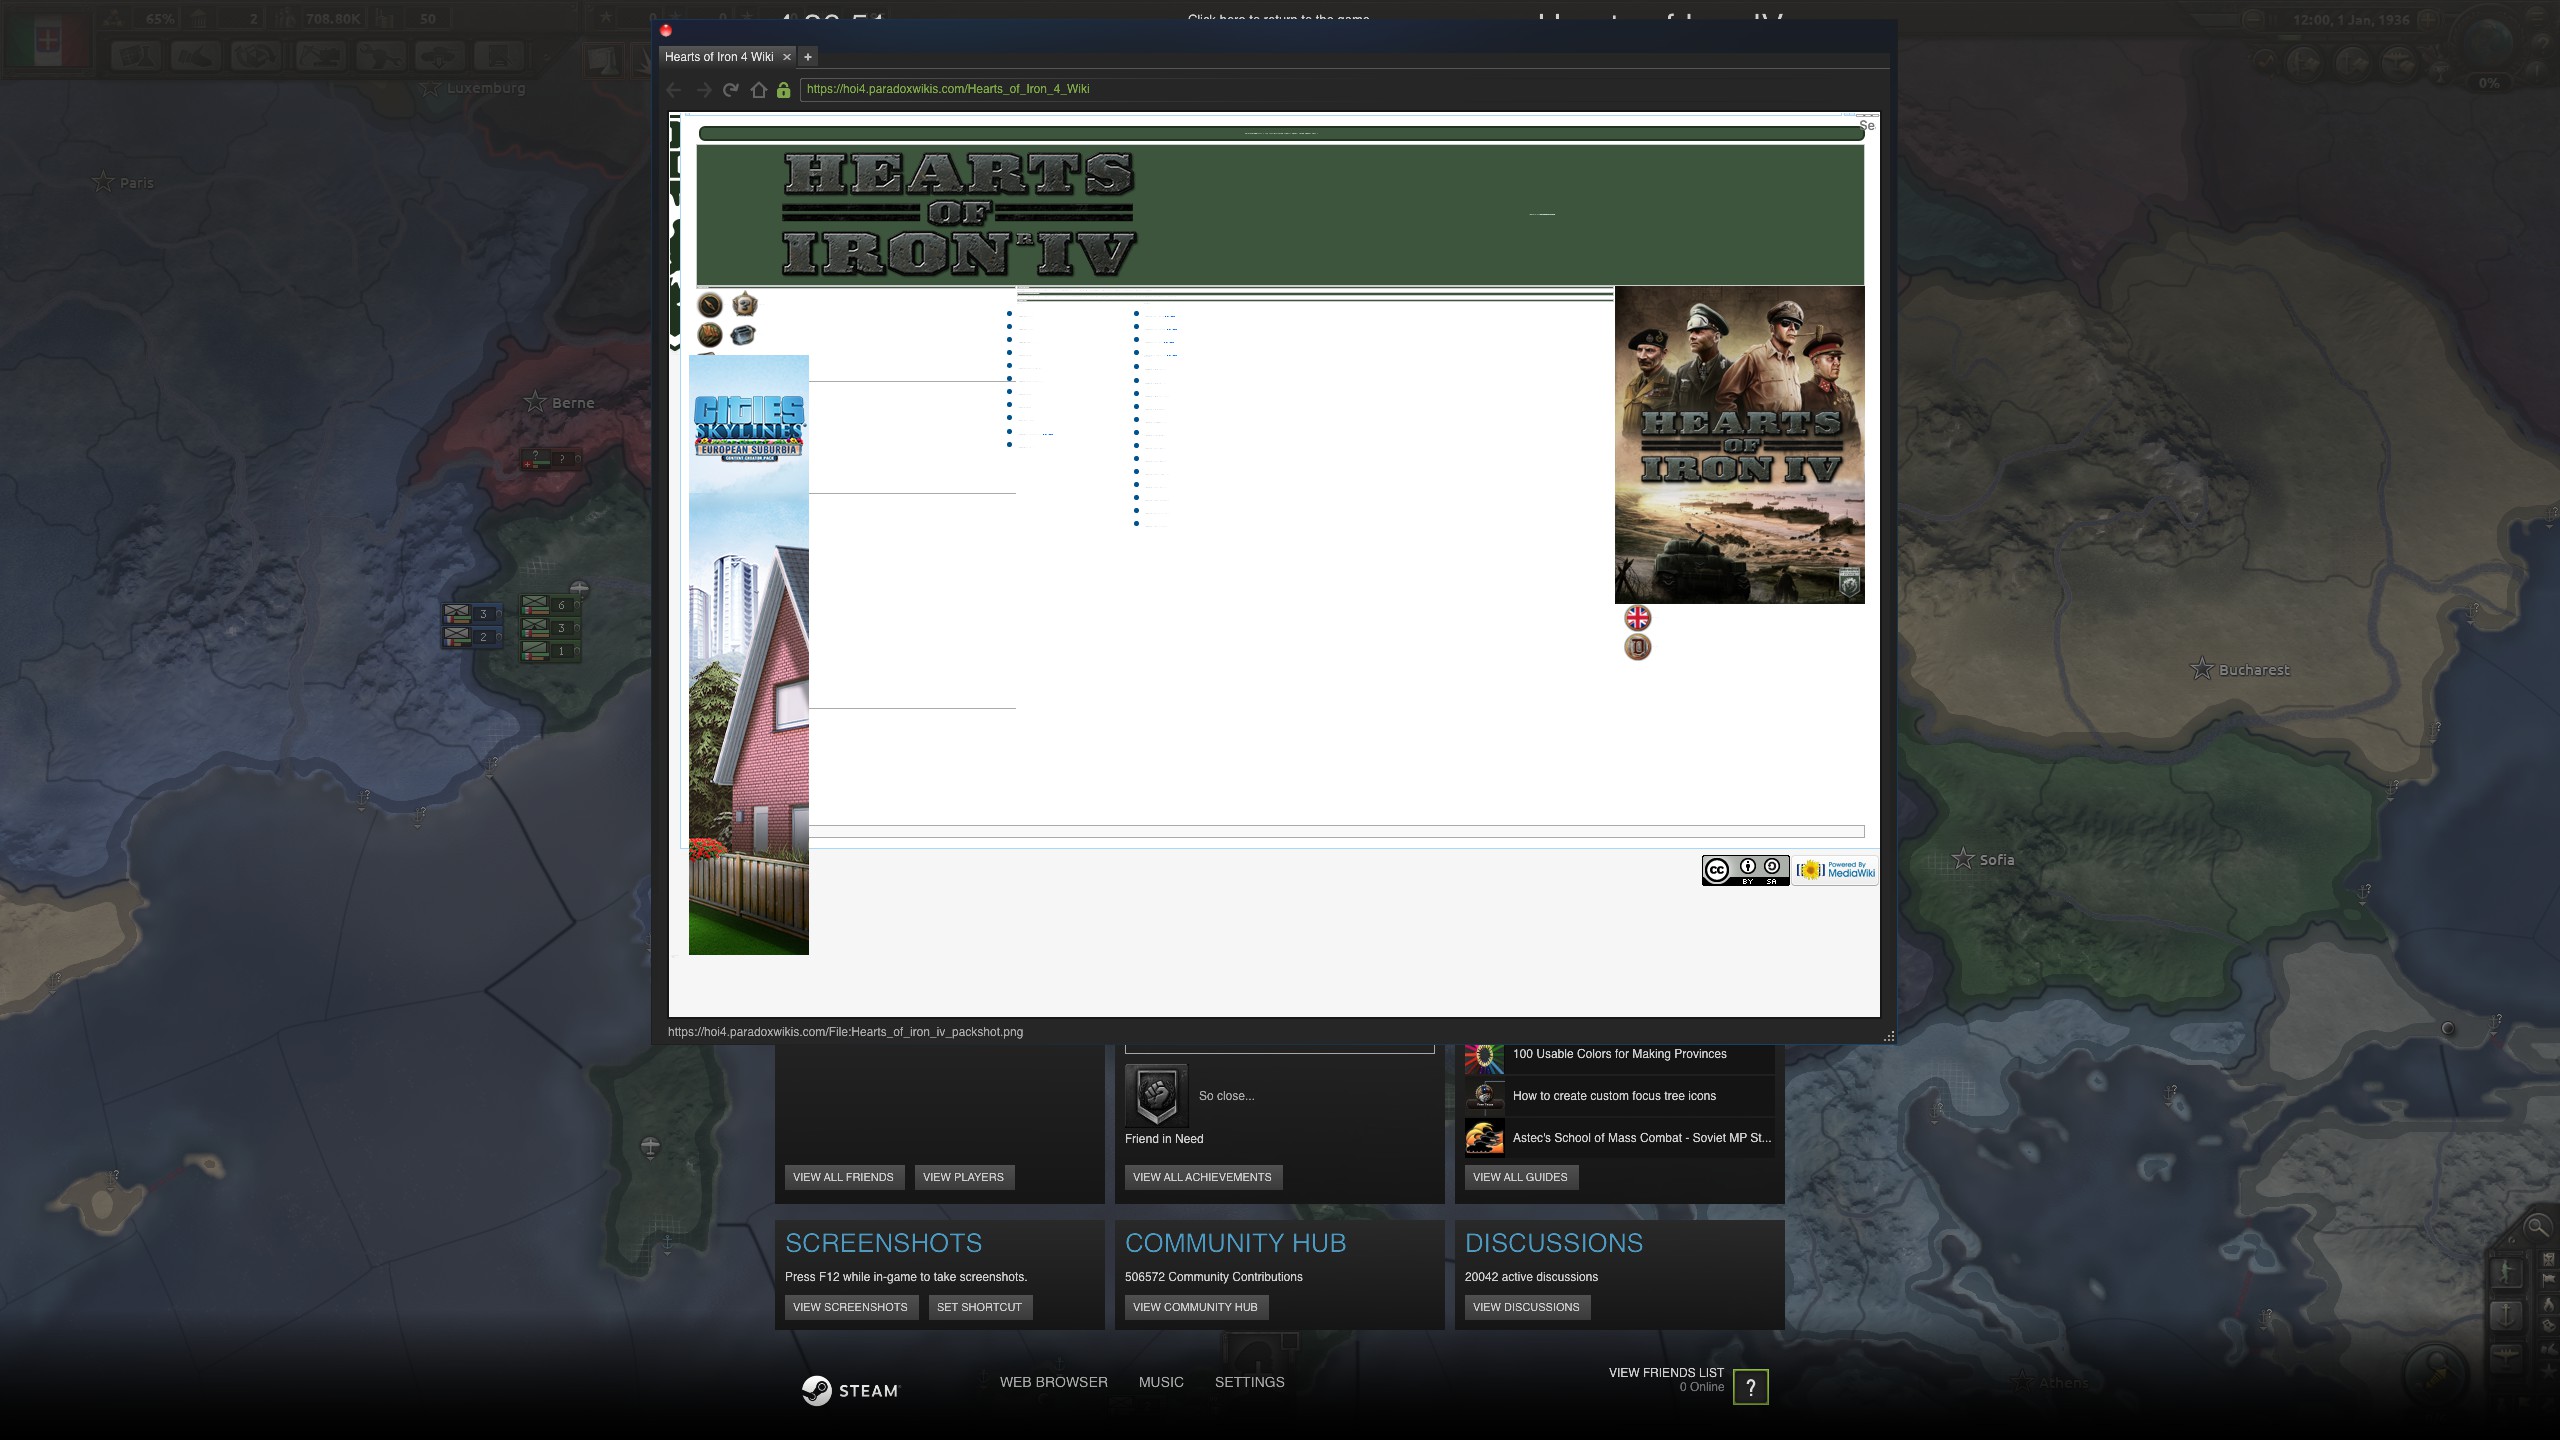
Task: Open SETTINGS from the bottom Steam menu
Action: point(1249,1381)
